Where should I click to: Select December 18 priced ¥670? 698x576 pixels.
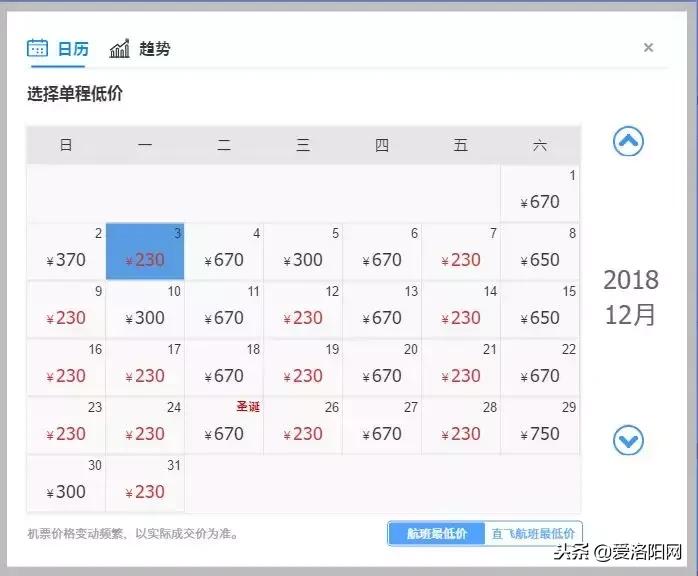pos(224,367)
